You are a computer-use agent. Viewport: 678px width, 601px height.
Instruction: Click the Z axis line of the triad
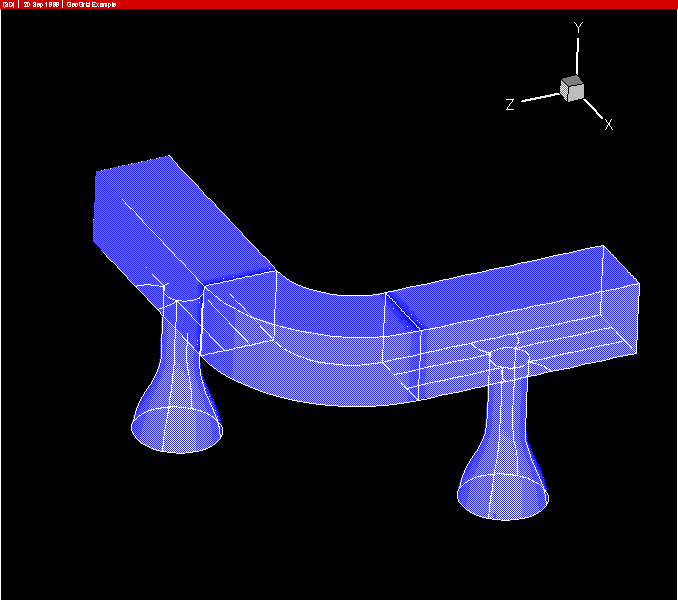(x=540, y=97)
